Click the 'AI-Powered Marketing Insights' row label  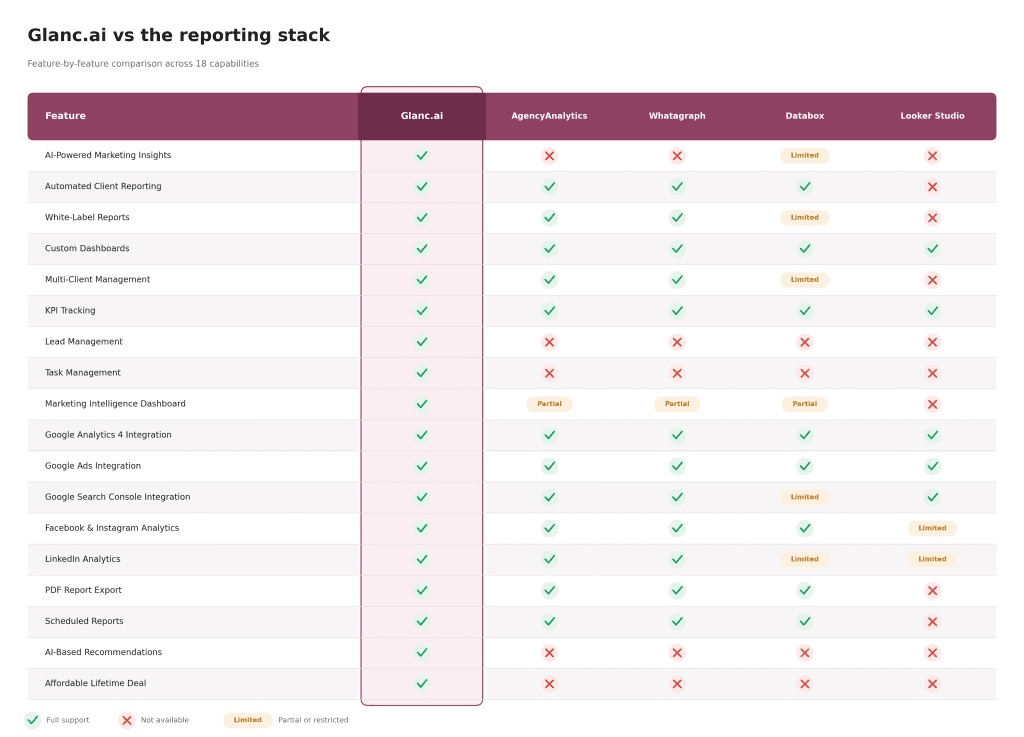pyautogui.click(x=108, y=155)
